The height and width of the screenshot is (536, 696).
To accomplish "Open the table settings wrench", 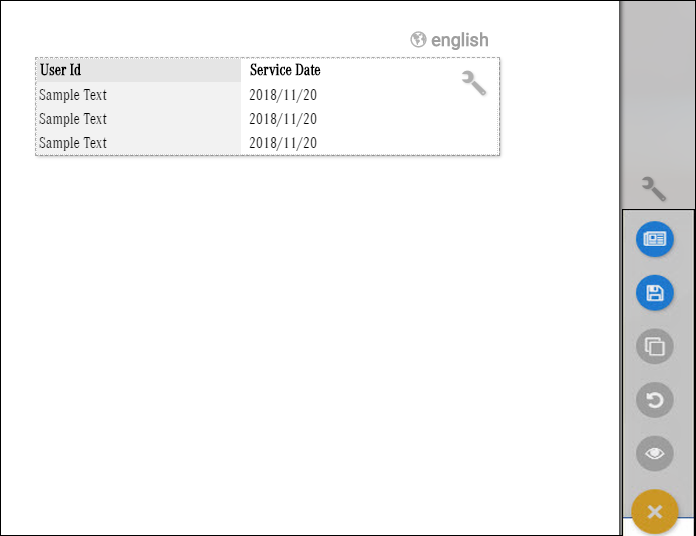I will click(x=474, y=83).
